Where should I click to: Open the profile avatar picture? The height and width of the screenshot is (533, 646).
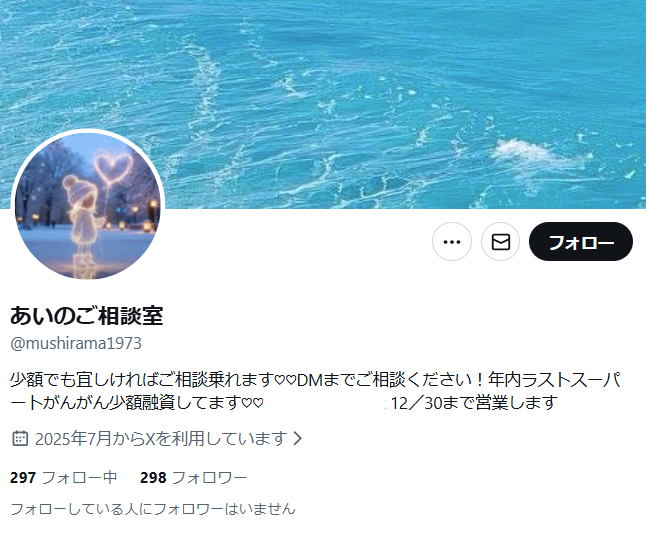pos(88,206)
